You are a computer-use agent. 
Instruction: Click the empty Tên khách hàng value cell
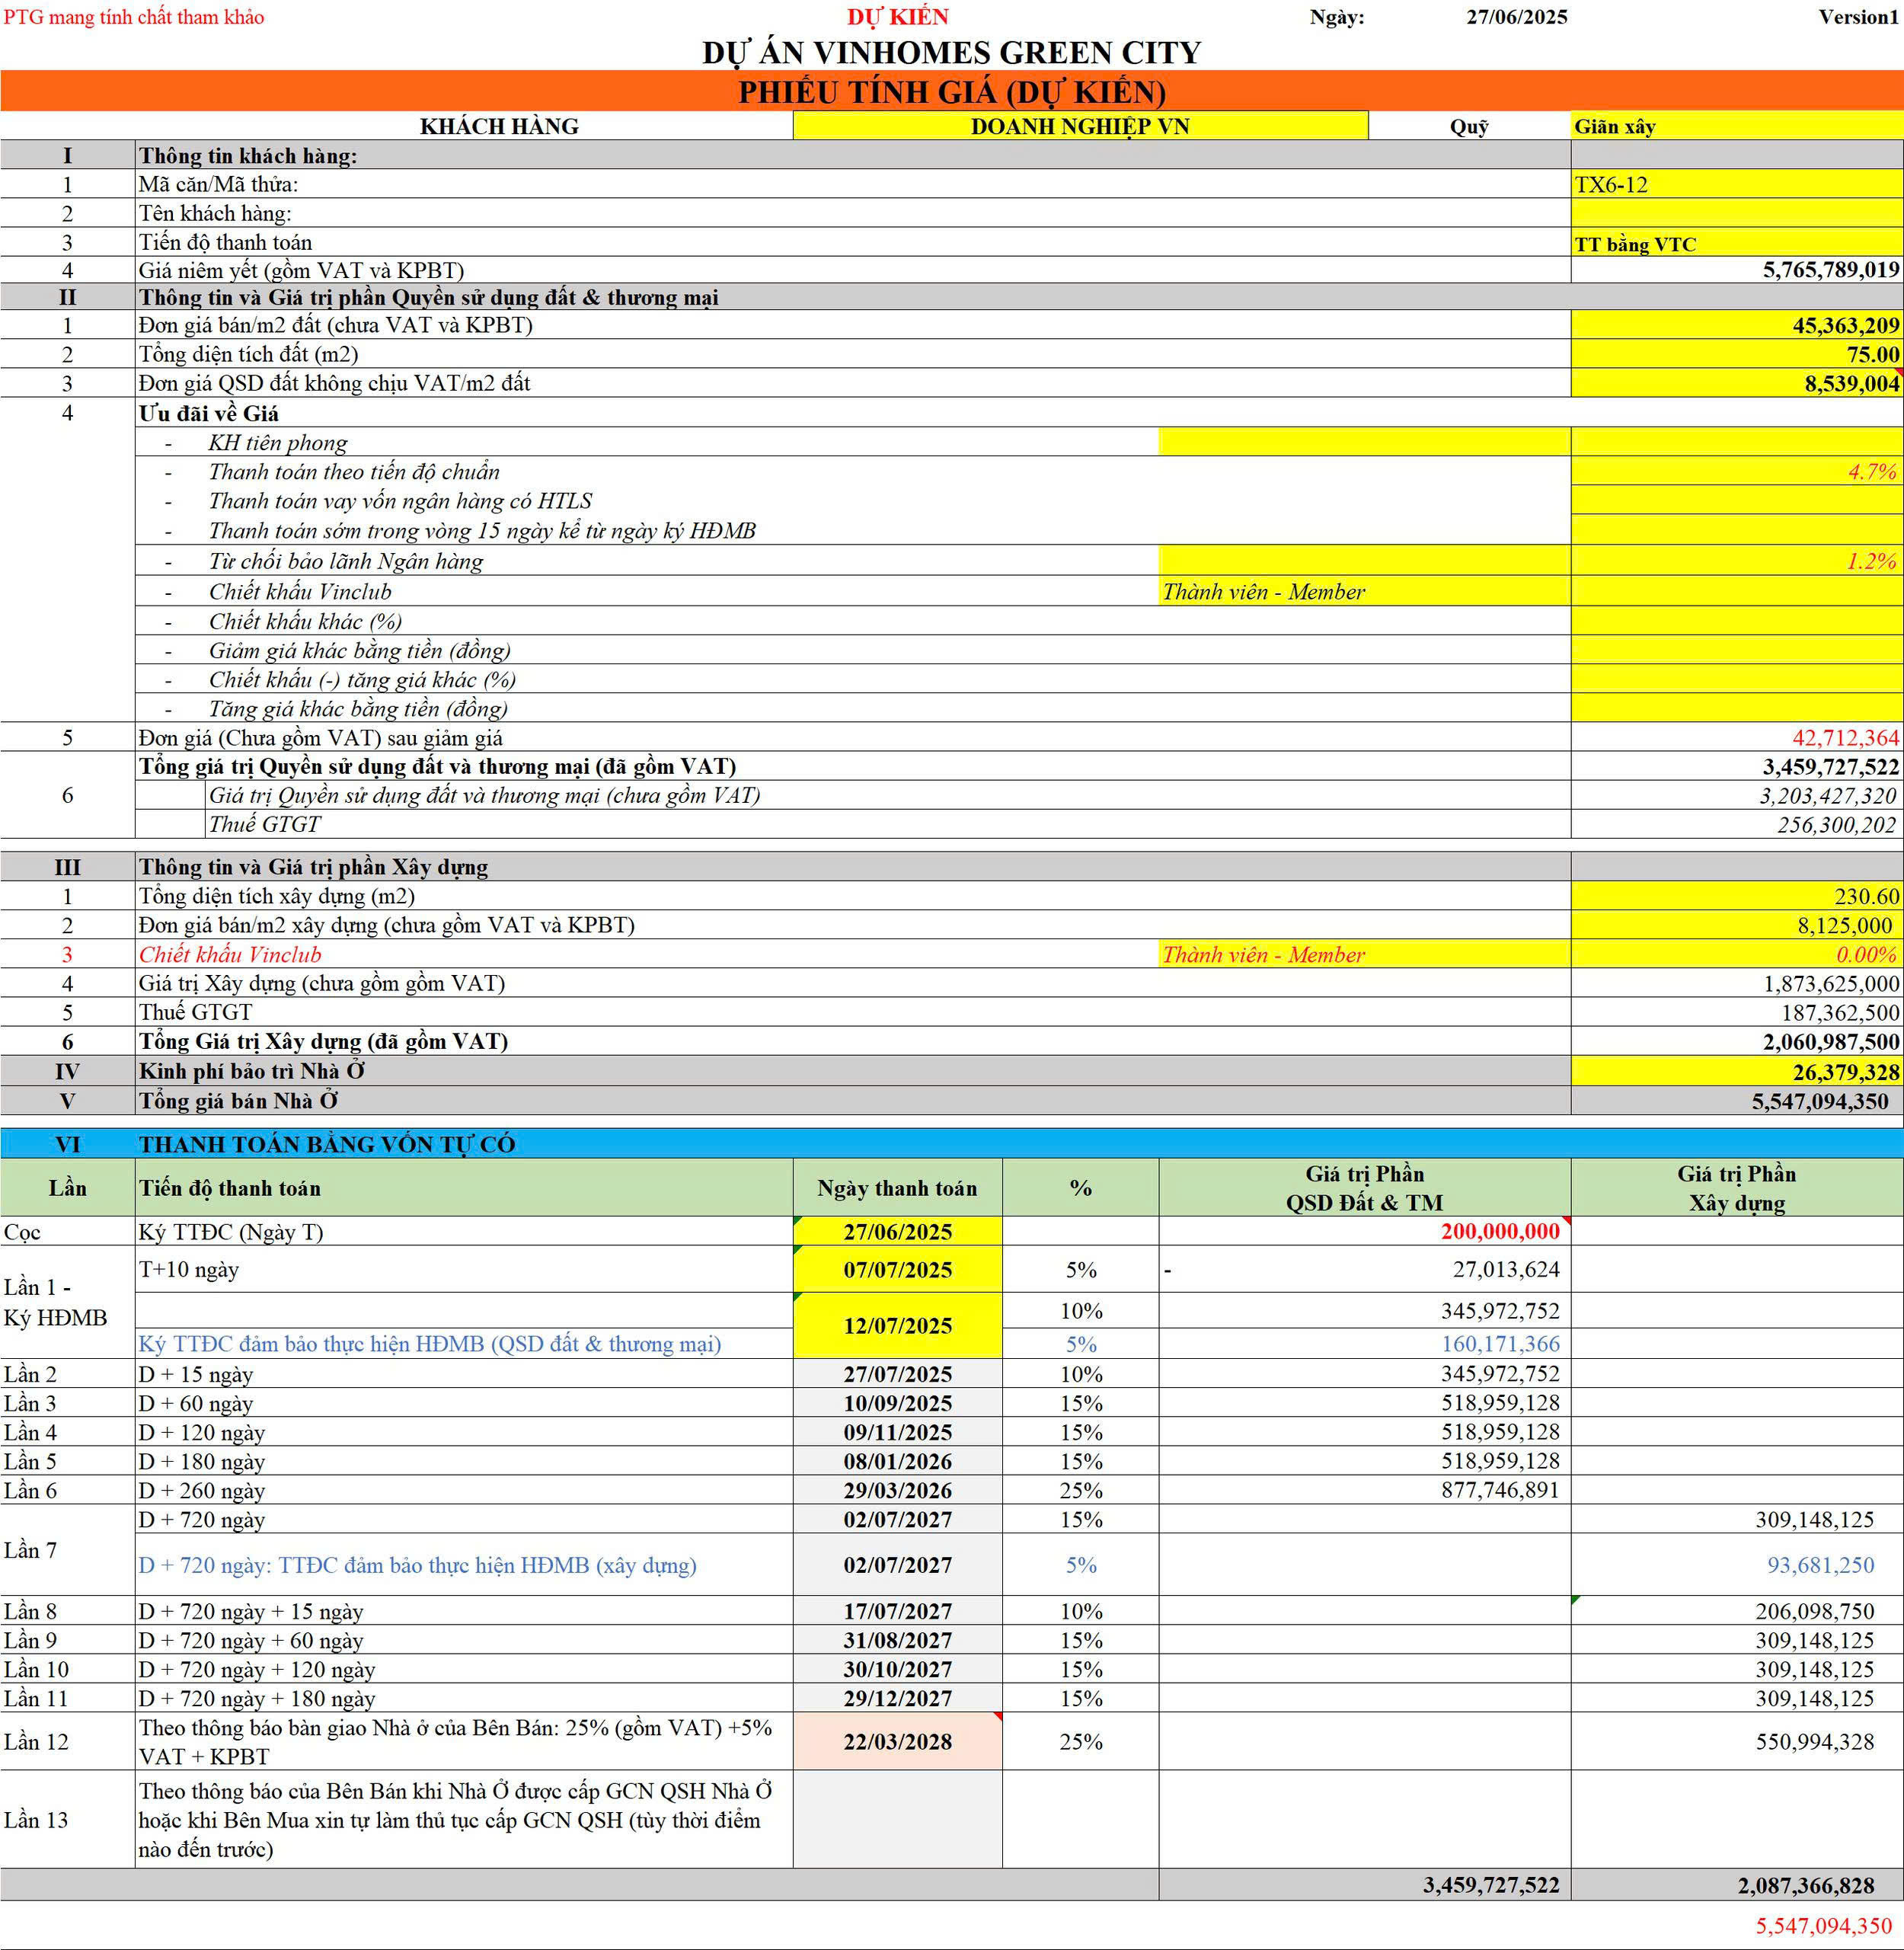click(1737, 213)
